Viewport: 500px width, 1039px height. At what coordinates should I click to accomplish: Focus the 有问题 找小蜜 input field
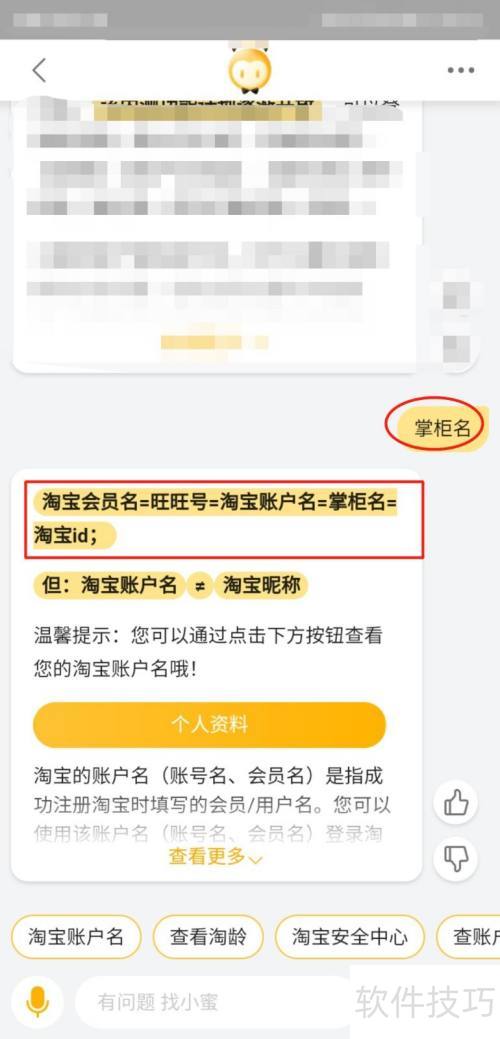[x=212, y=1001]
